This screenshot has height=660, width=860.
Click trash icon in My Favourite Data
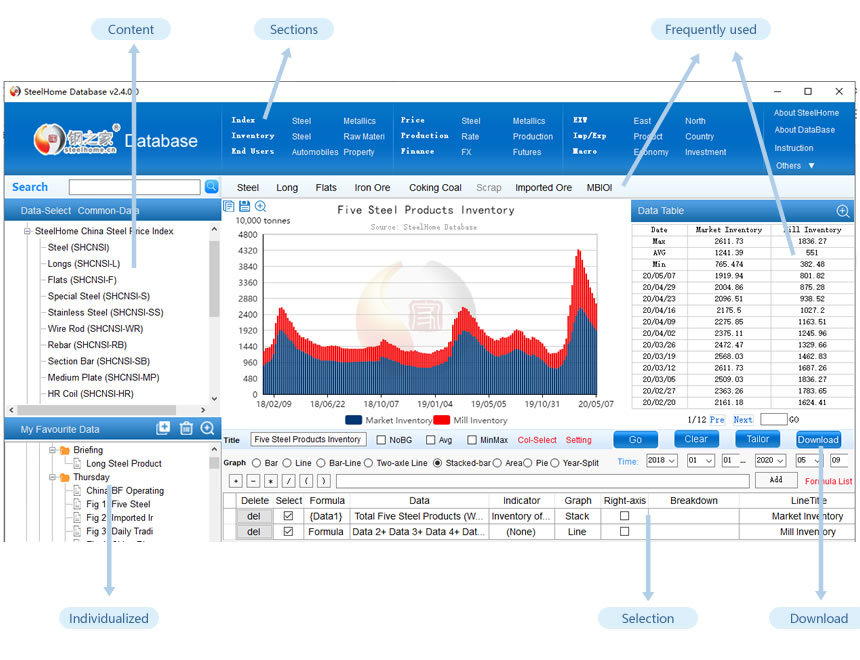click(x=185, y=428)
